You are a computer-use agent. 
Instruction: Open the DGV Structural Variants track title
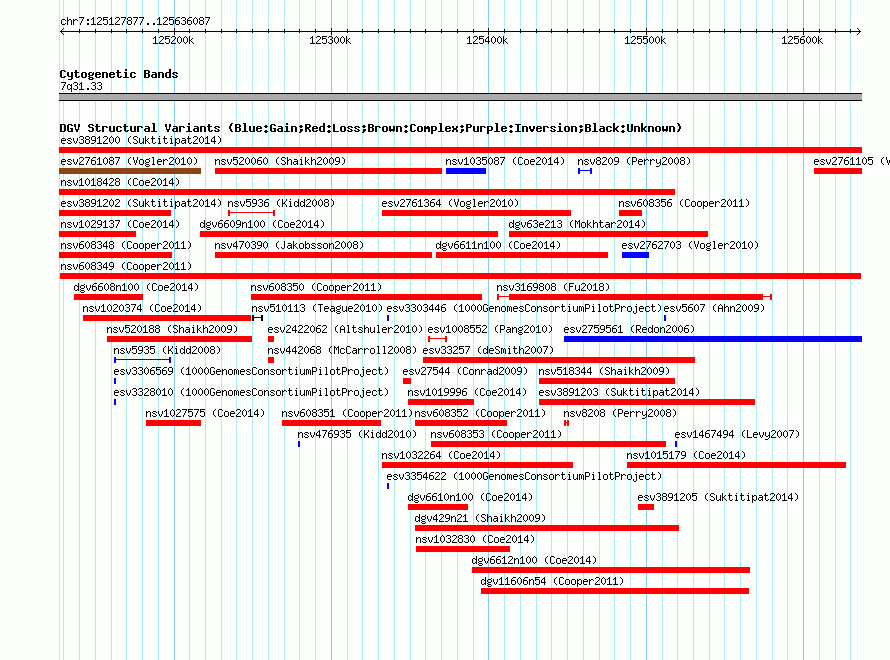pos(371,128)
